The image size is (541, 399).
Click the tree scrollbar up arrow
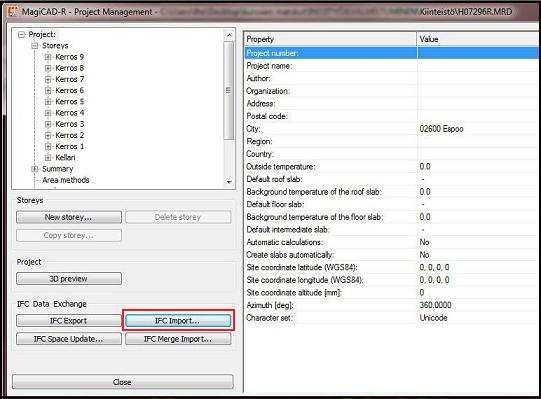coord(229,35)
